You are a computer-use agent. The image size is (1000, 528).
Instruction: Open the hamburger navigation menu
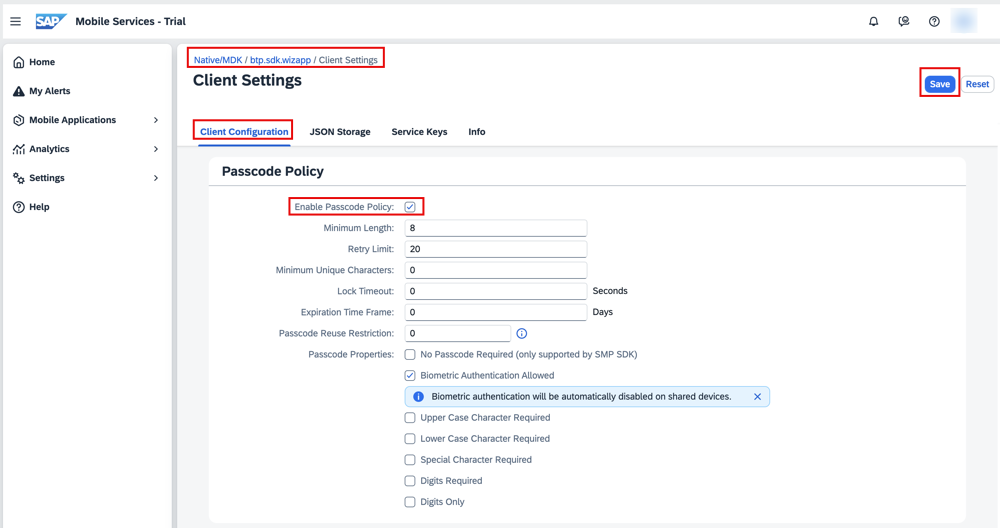pyautogui.click(x=15, y=22)
